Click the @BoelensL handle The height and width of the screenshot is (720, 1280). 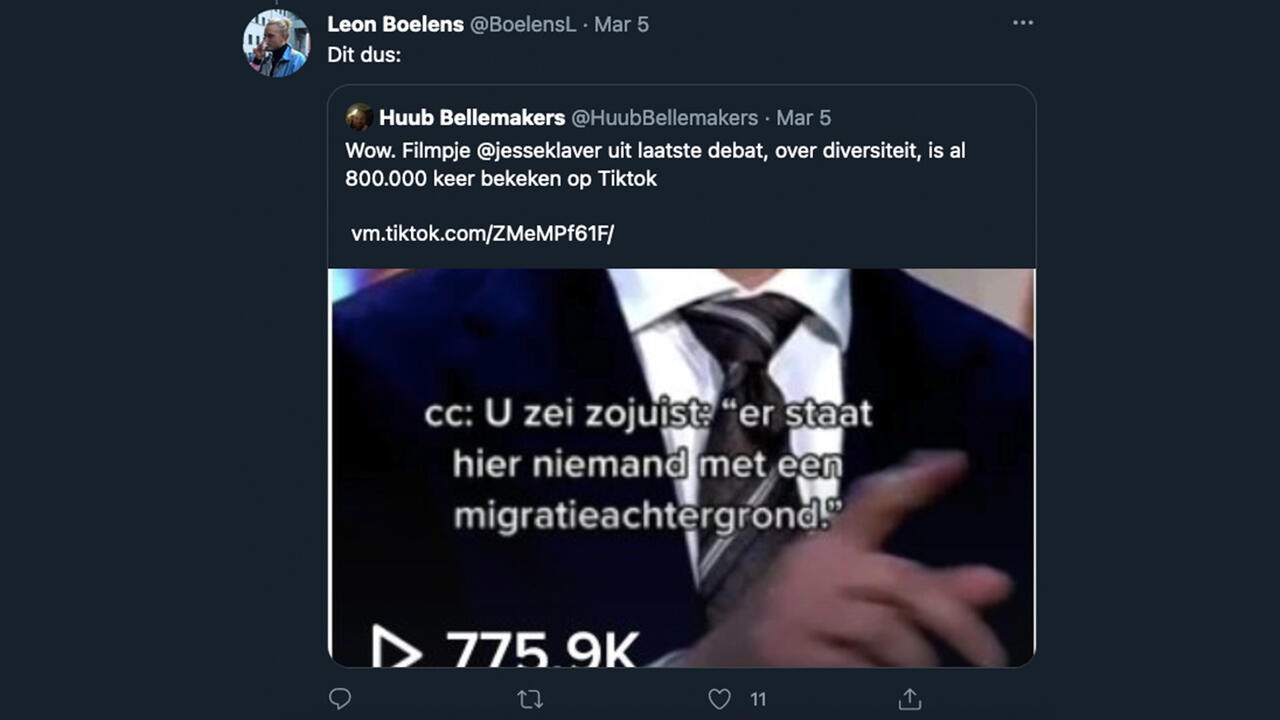(x=520, y=24)
